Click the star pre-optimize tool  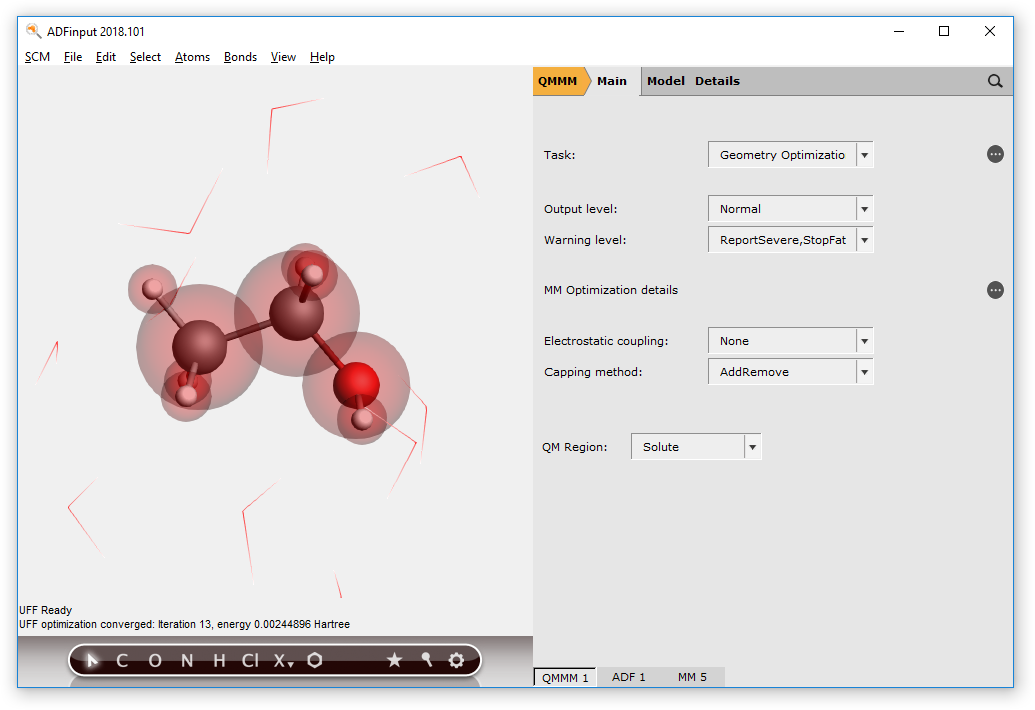tap(395, 660)
